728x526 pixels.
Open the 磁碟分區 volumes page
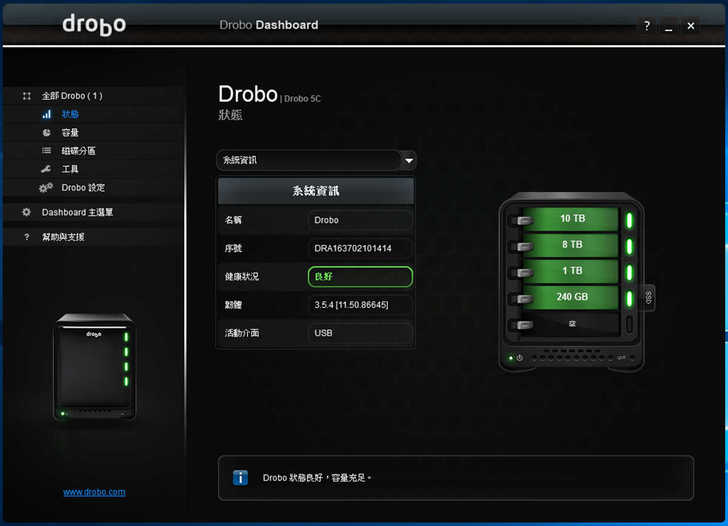[78, 151]
